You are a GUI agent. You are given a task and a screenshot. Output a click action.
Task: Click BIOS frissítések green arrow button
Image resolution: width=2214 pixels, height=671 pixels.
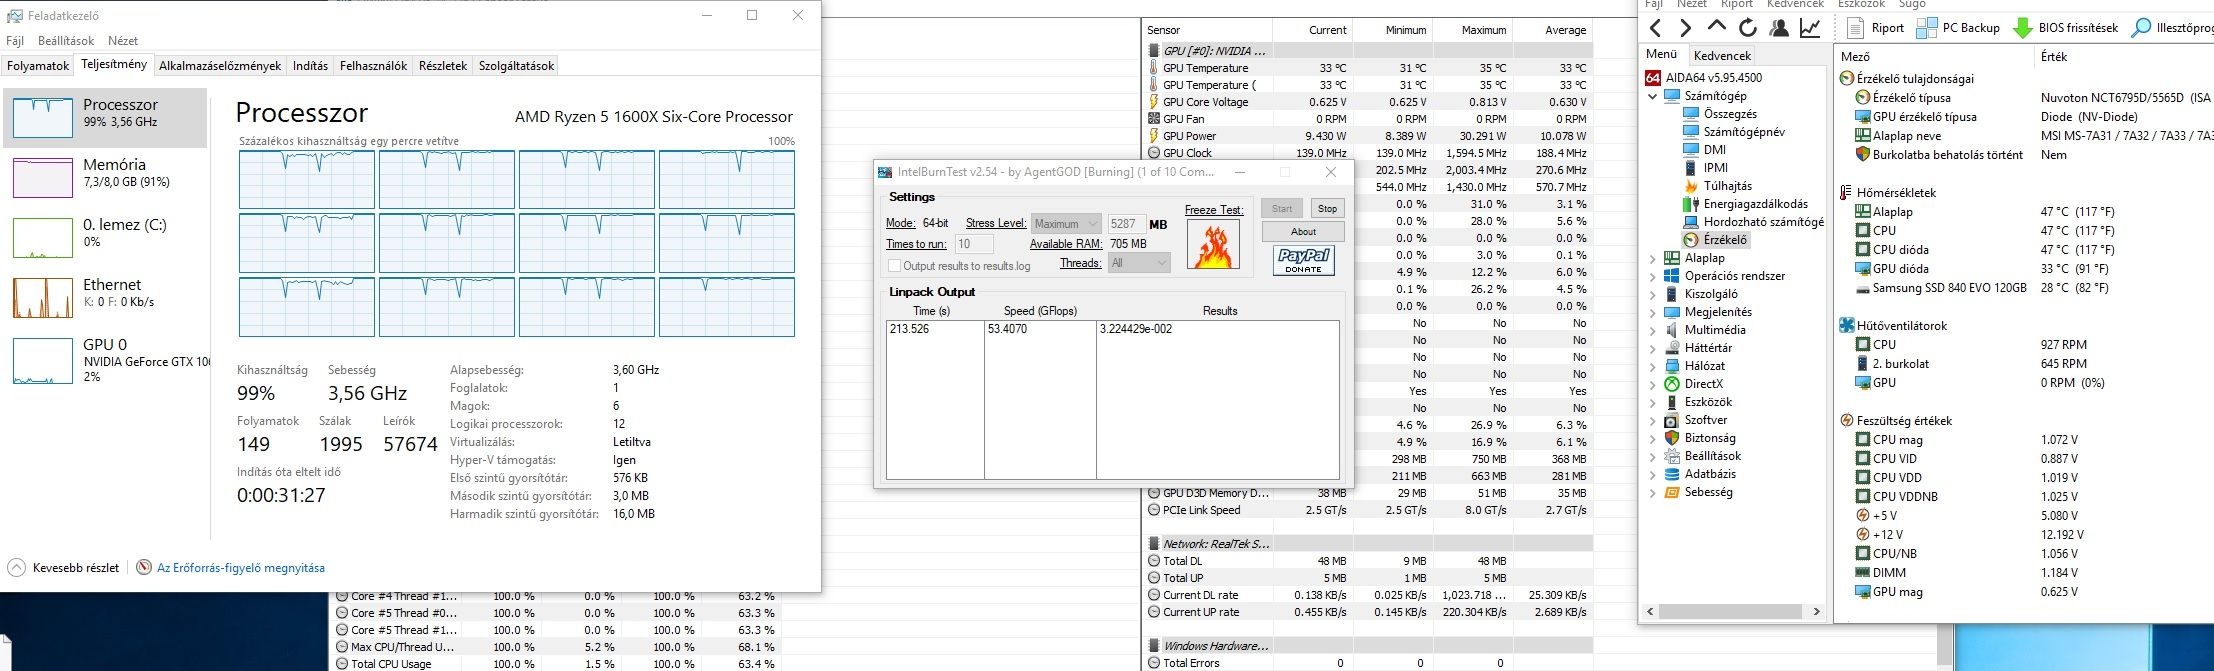click(2065, 28)
